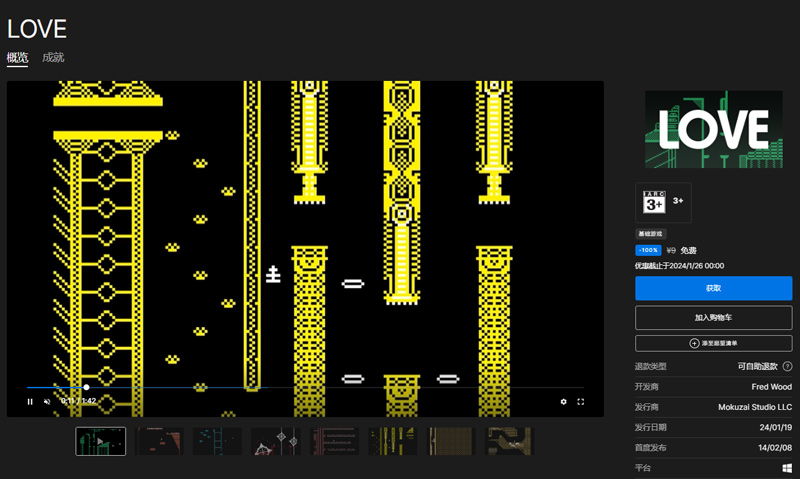The image size is (800, 479).
Task: Add LOVE via 添加至愿望清单 button
Action: (713, 343)
